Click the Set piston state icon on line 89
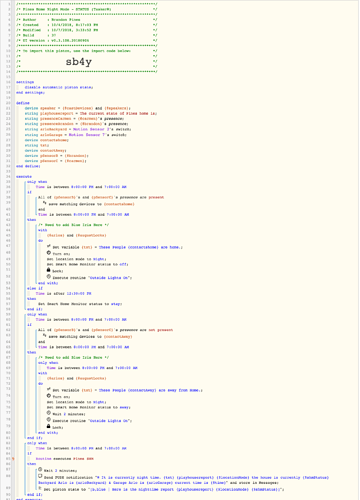 pos(40,488)
